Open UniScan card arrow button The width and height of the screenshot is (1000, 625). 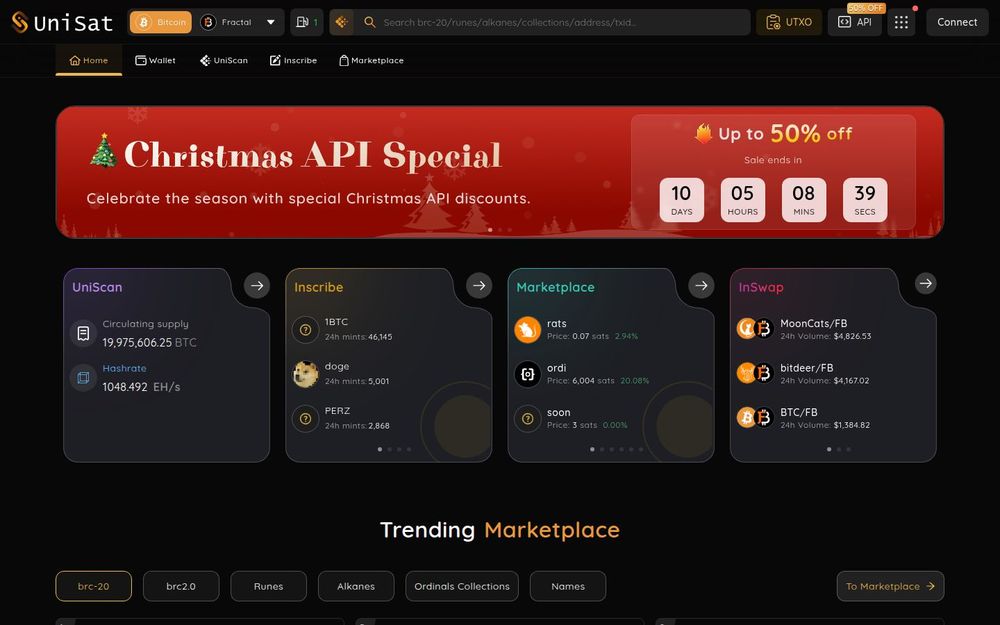tap(257, 286)
